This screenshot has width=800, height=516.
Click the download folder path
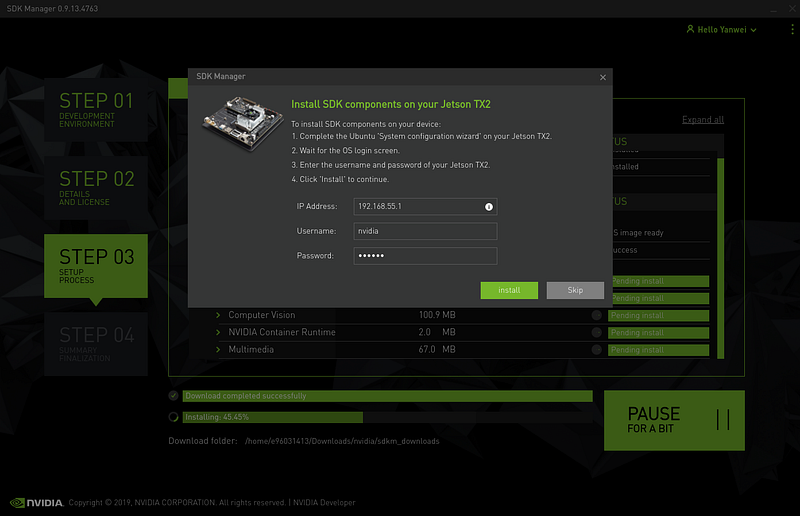pos(342,441)
